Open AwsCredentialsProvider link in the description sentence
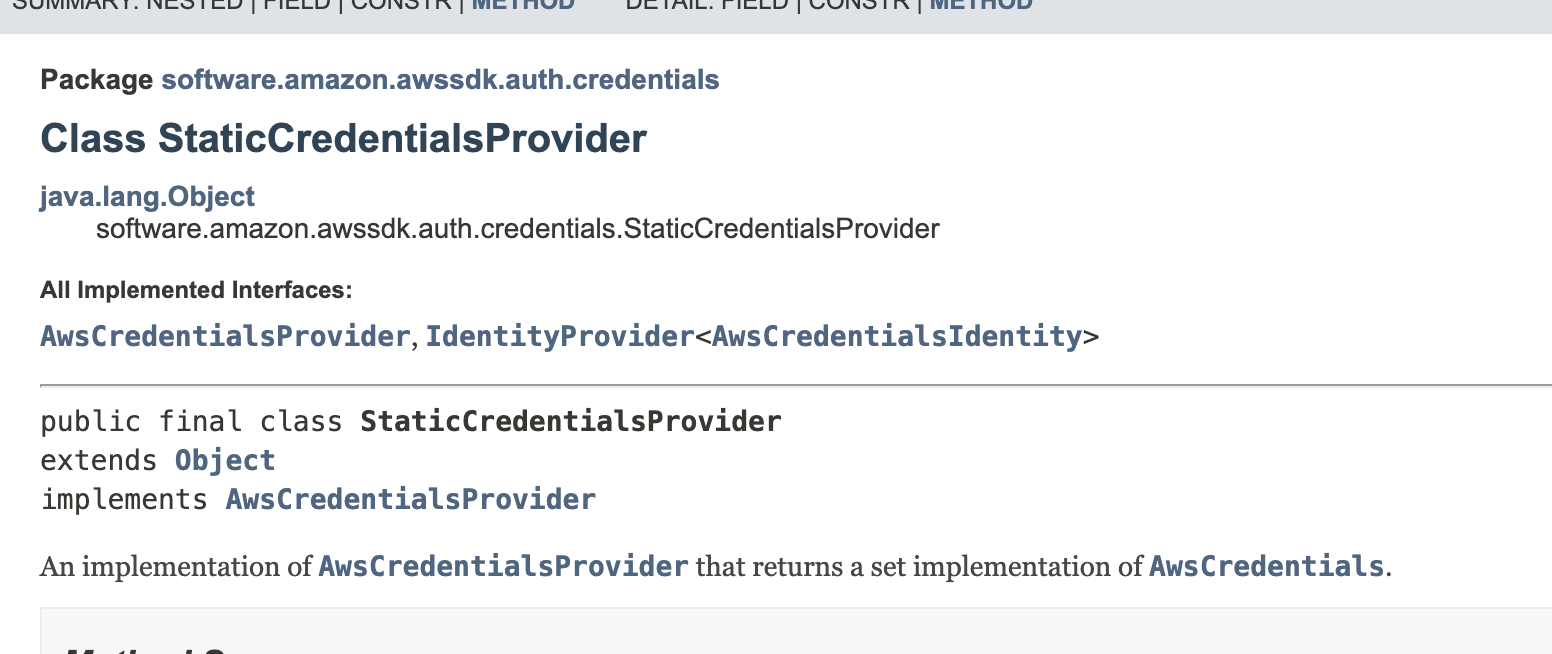1552x654 pixels. coord(503,566)
